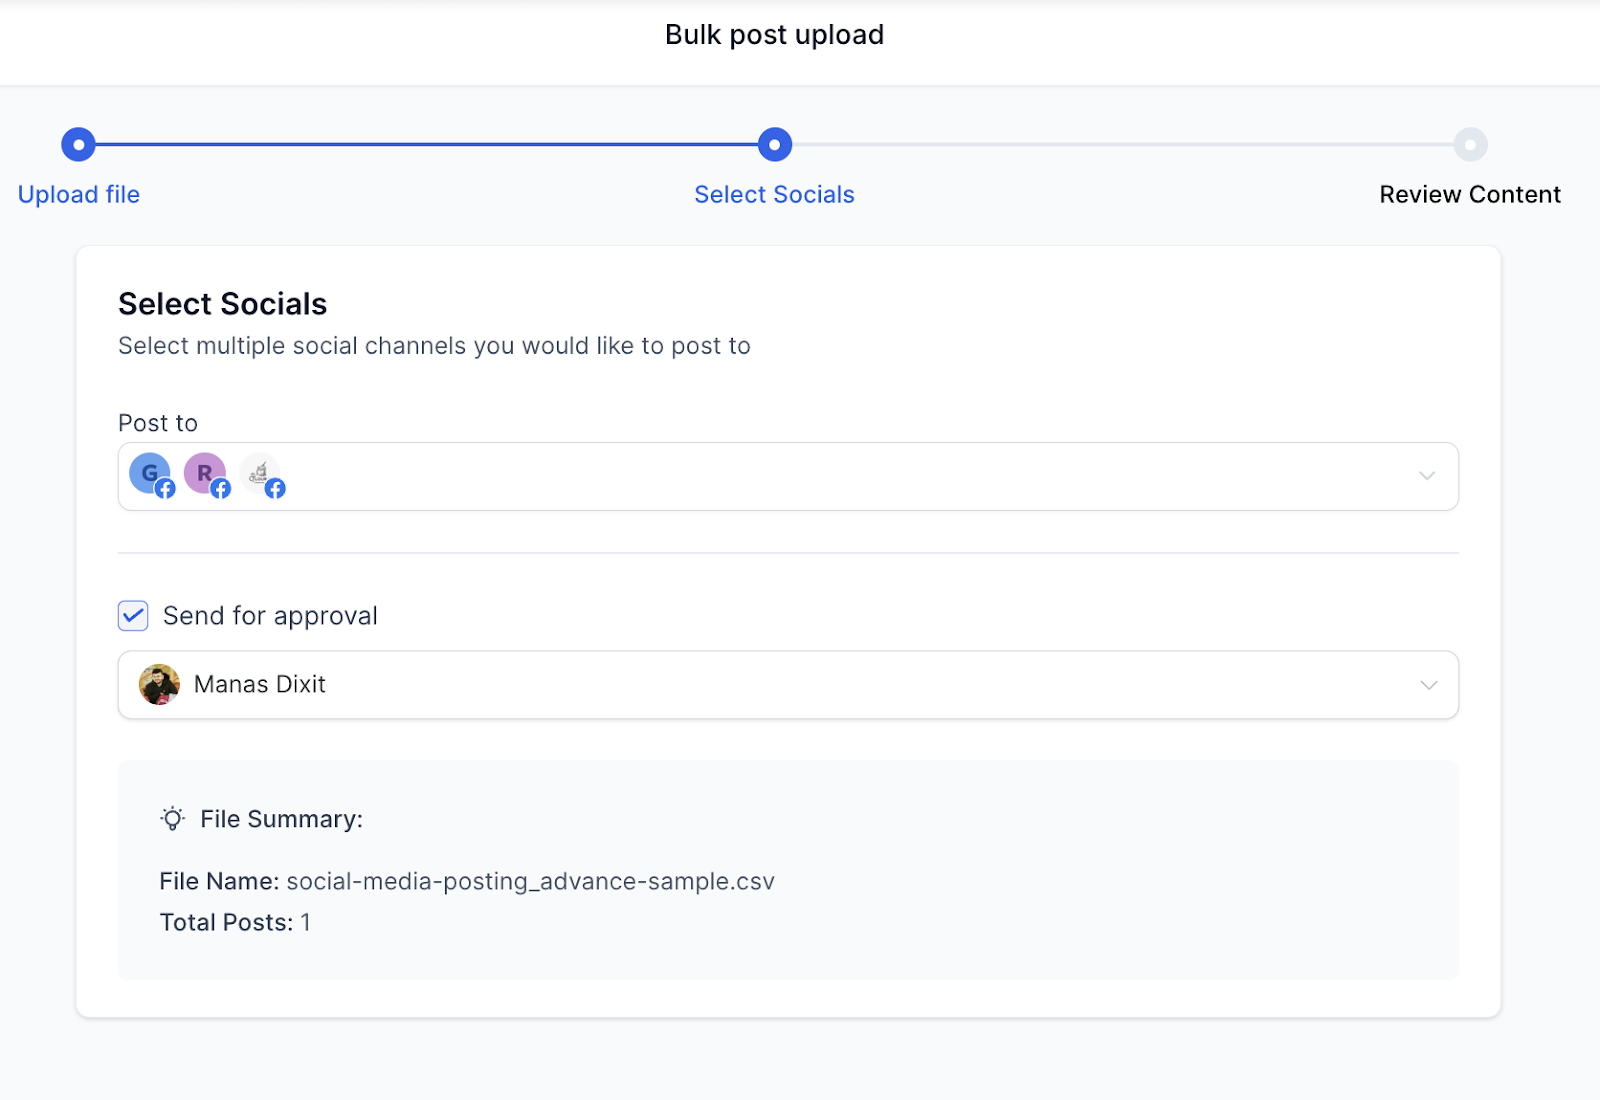
Task: Click the third Facebook page avatar with logo
Action: coord(261,474)
